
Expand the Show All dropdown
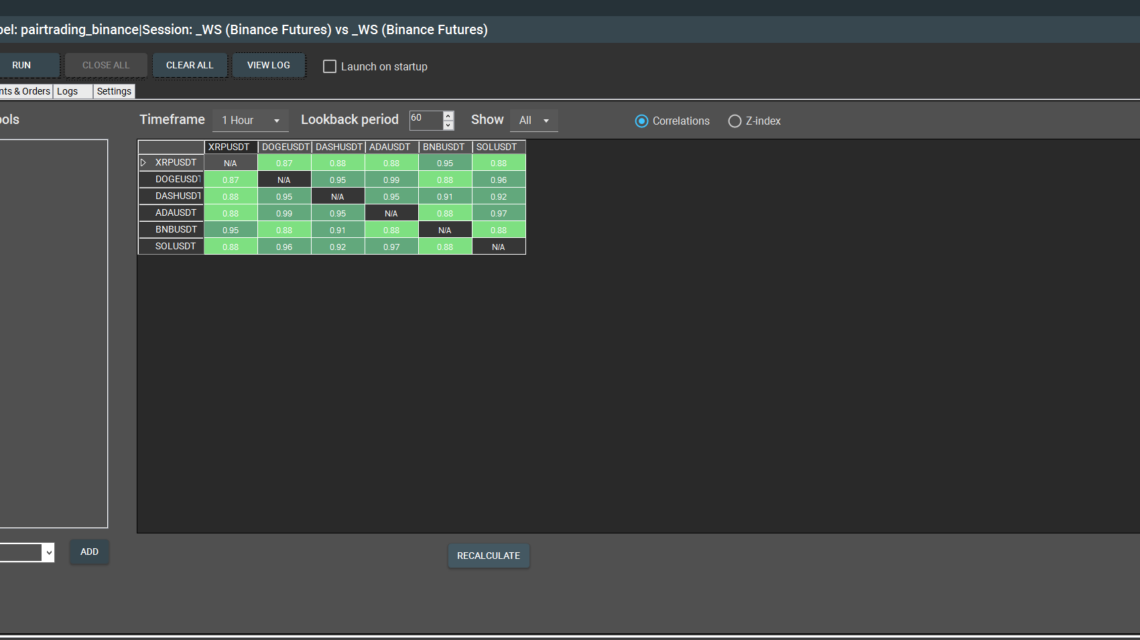point(534,121)
